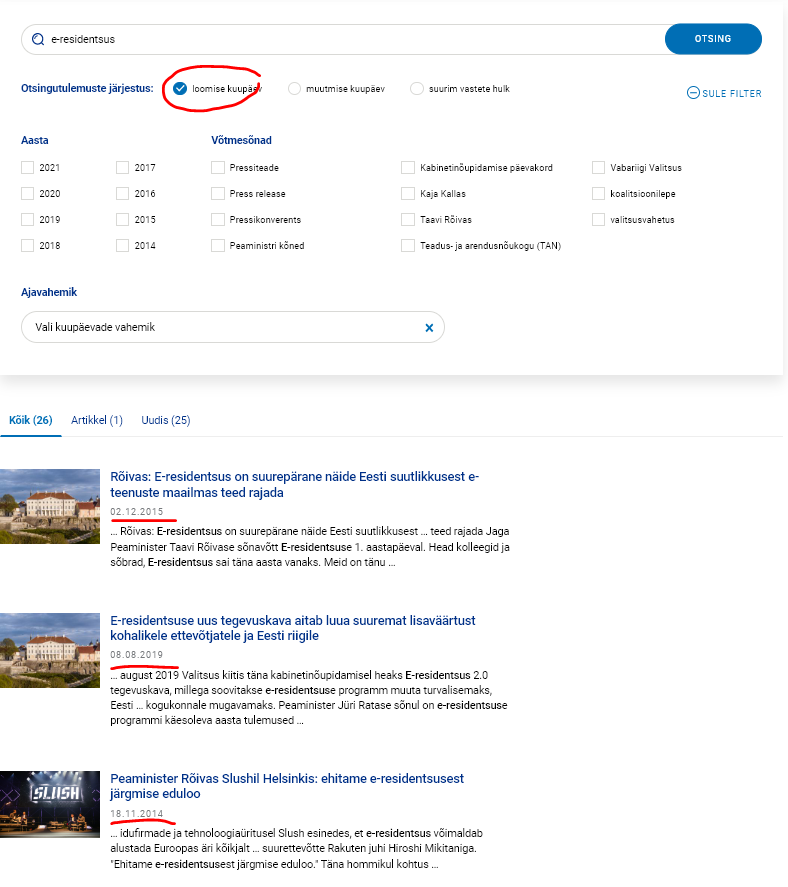
Task: Open the Rõivas e-residentsus speech article link
Action: click(x=294, y=485)
